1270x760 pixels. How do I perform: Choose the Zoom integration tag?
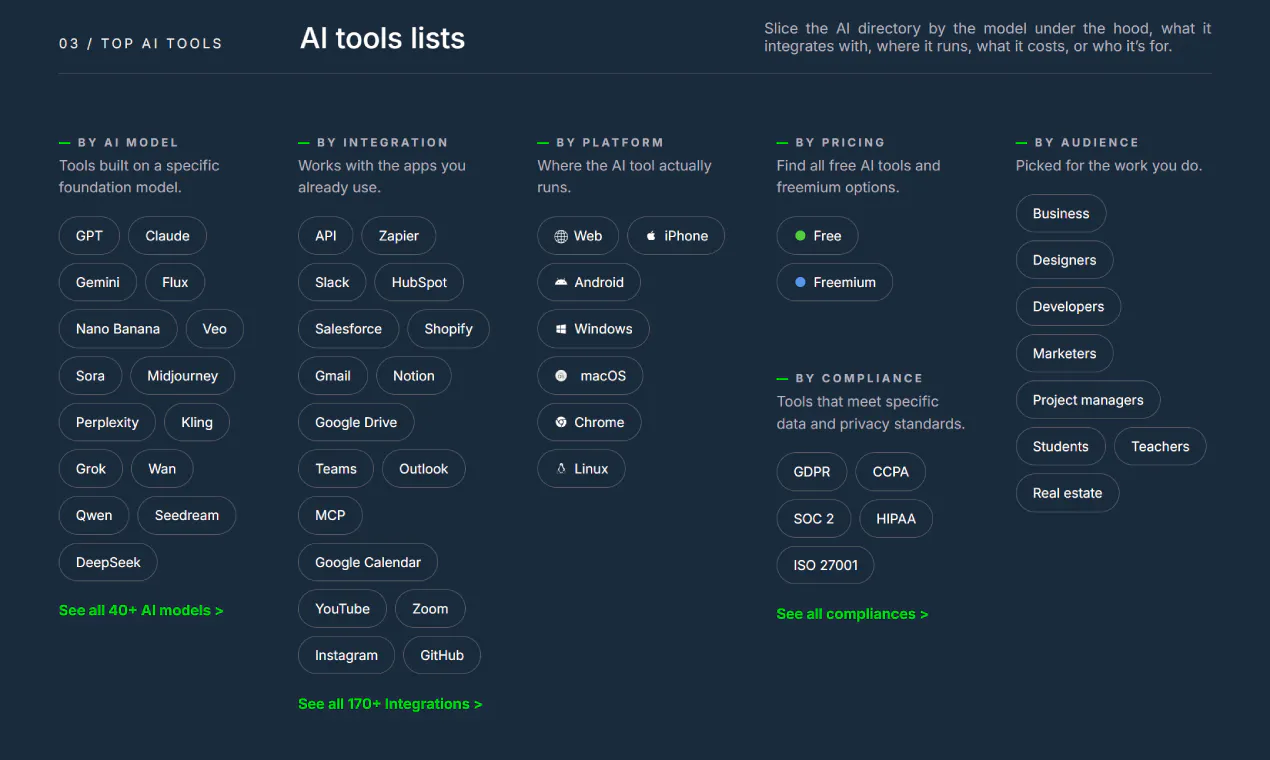430,609
